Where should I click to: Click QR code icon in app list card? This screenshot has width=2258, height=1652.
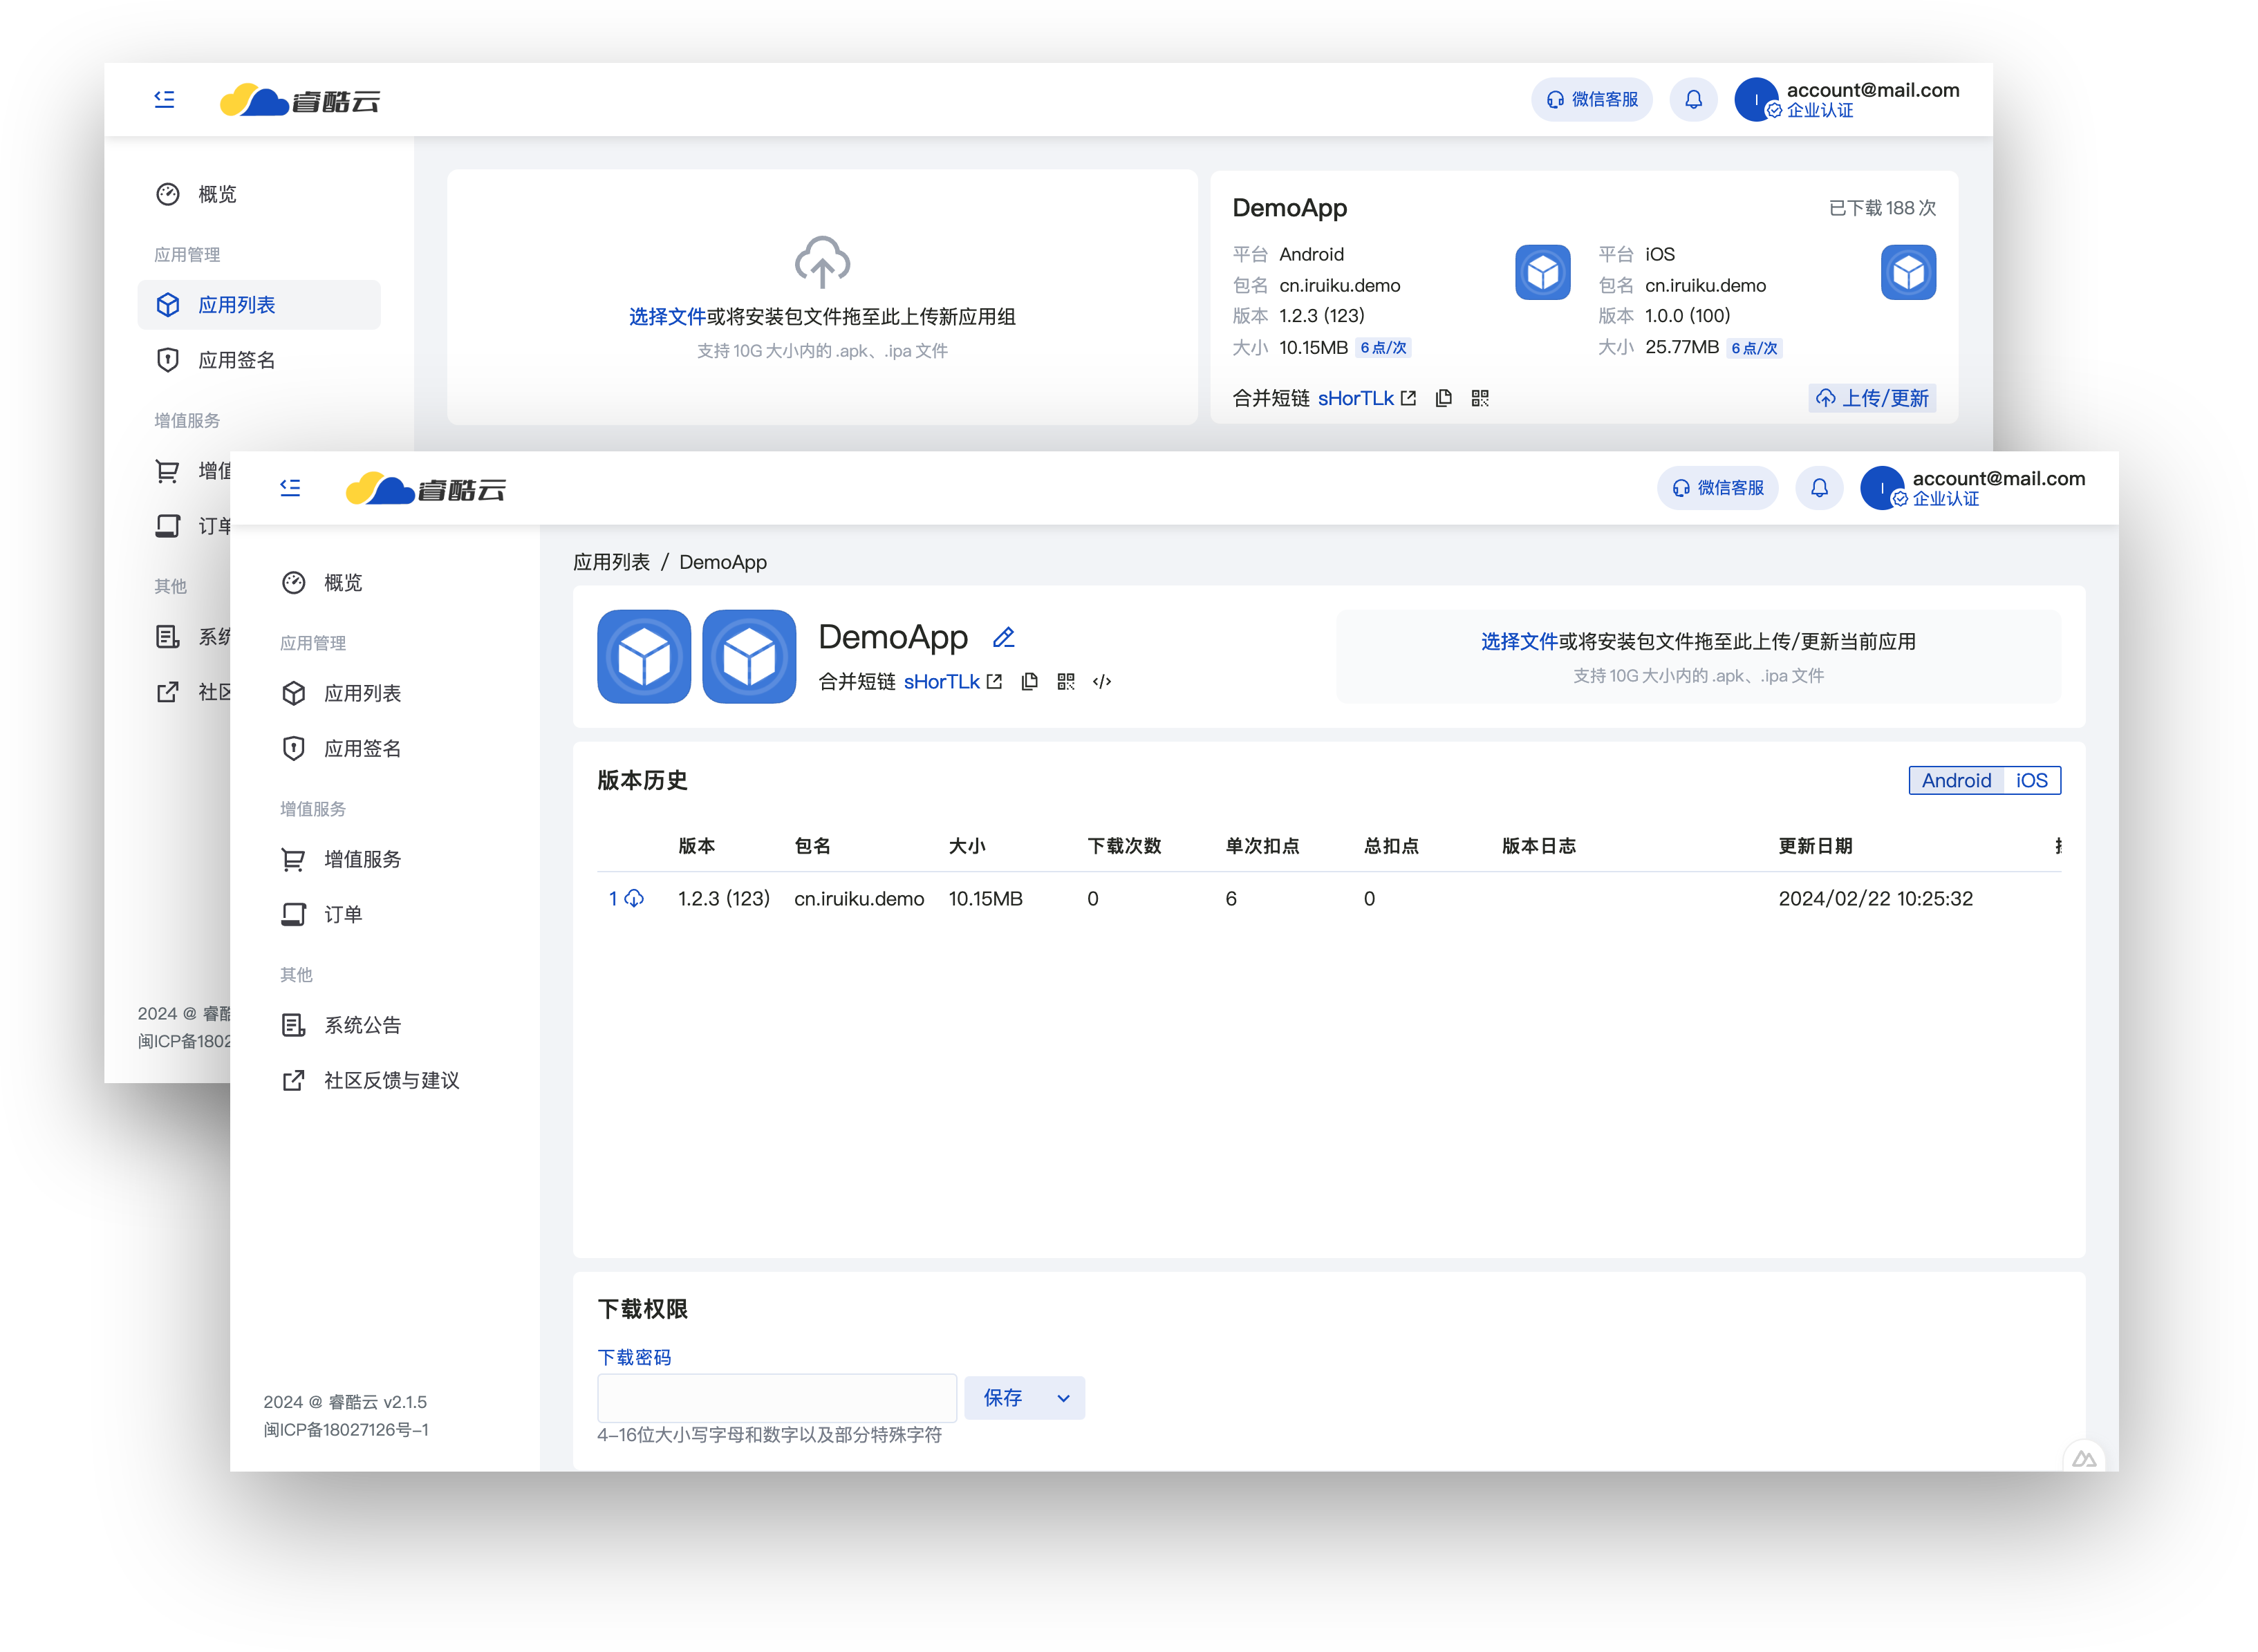(x=1480, y=398)
